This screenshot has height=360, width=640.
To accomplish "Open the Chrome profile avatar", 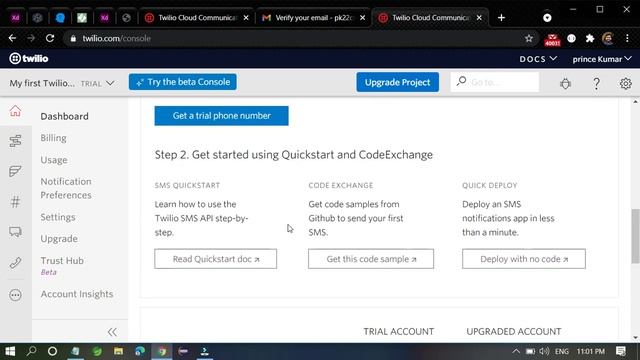I will (x=608, y=38).
